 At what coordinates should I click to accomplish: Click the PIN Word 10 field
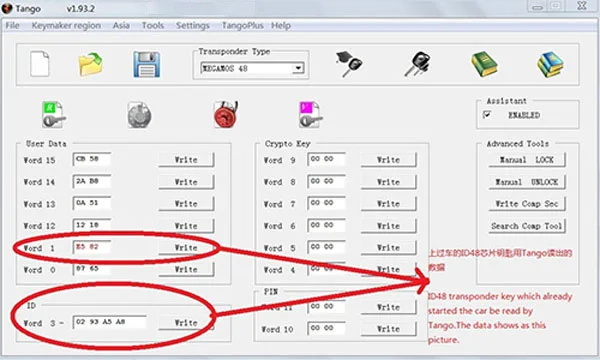326,328
